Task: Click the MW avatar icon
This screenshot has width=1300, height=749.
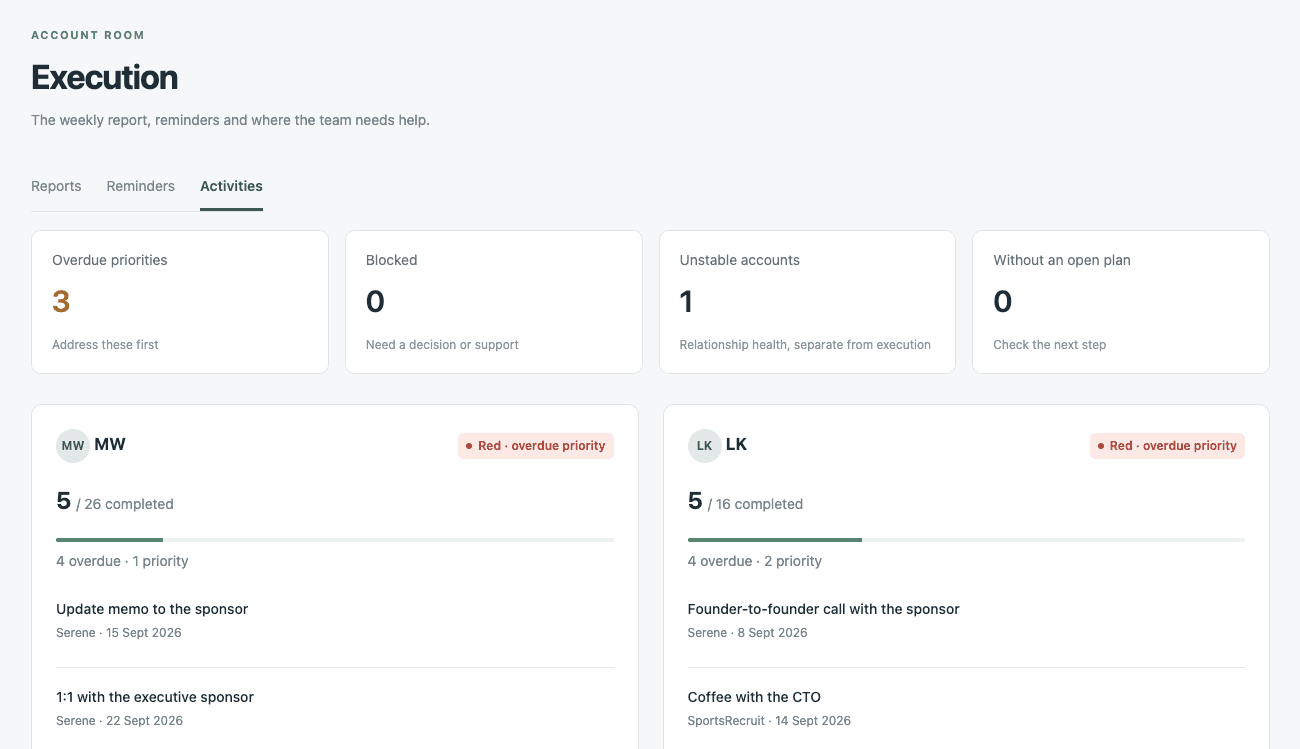Action: point(73,445)
